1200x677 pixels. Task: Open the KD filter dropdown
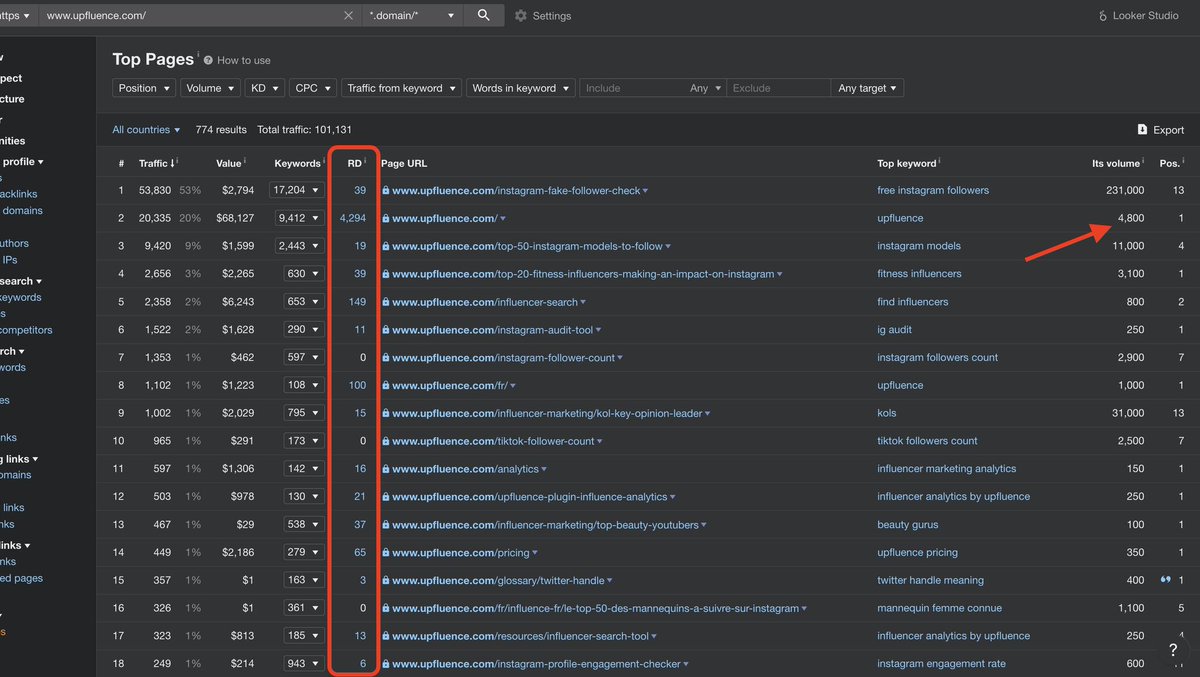point(264,88)
